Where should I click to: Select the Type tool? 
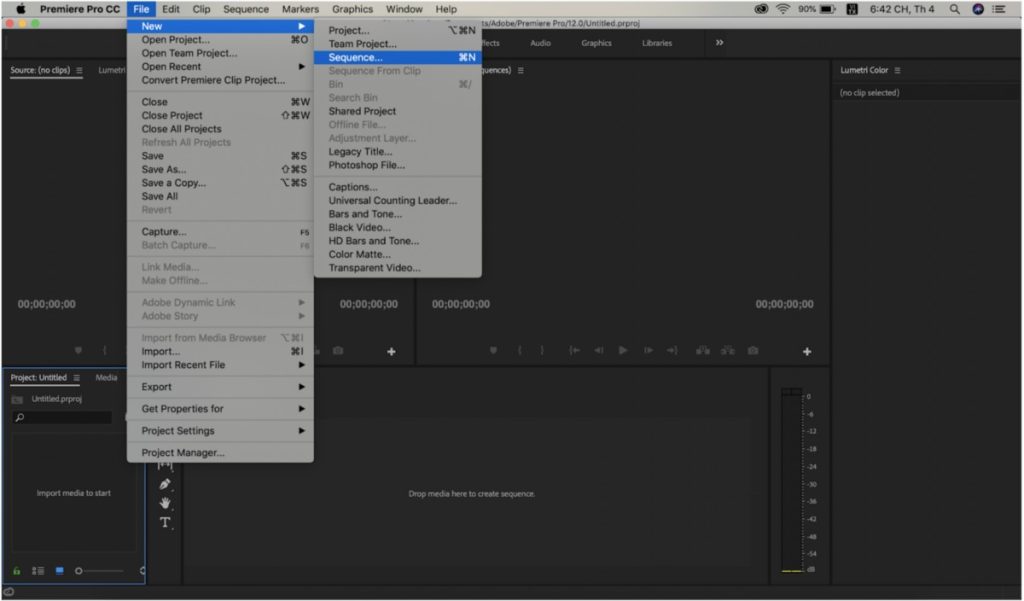point(164,522)
